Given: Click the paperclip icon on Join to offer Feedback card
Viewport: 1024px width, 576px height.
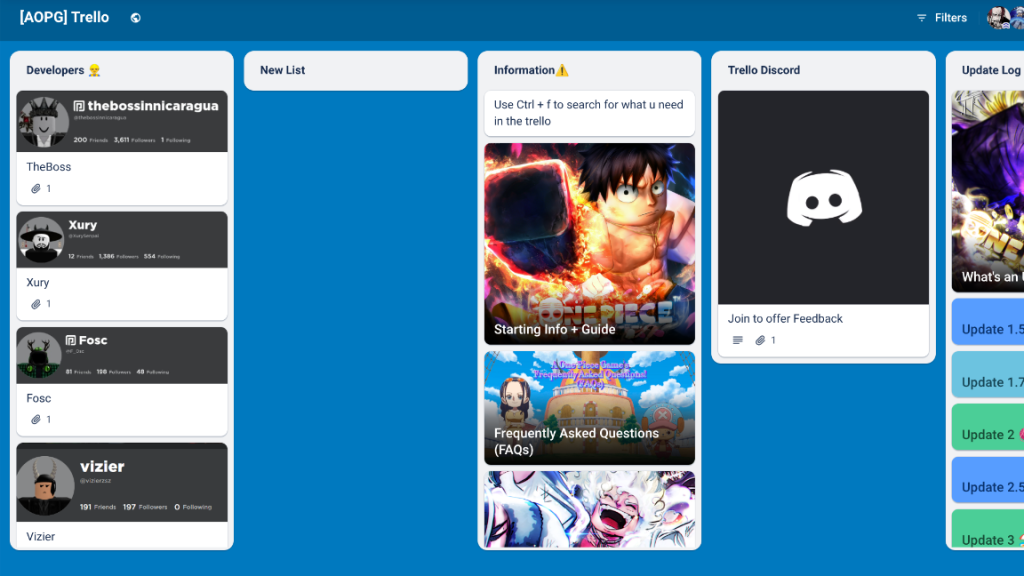Looking at the screenshot, I should point(760,340).
